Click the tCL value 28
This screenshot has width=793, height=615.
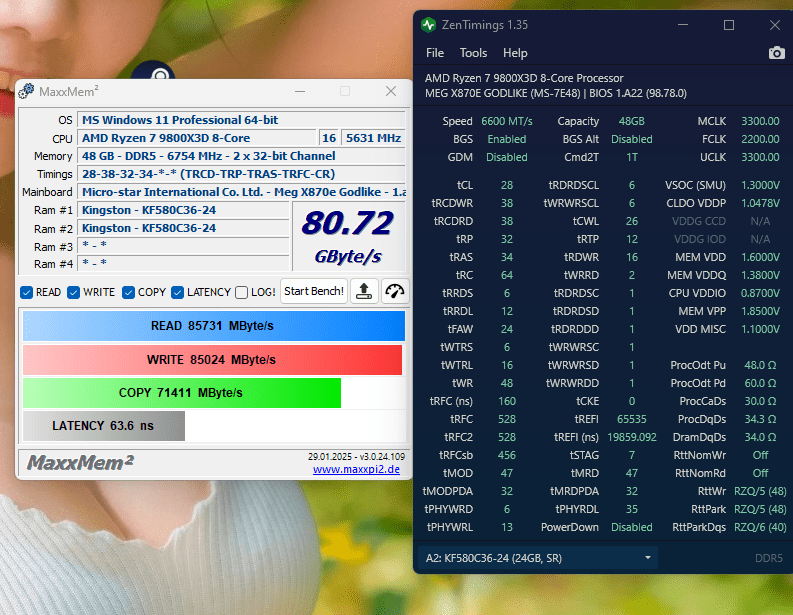point(507,185)
